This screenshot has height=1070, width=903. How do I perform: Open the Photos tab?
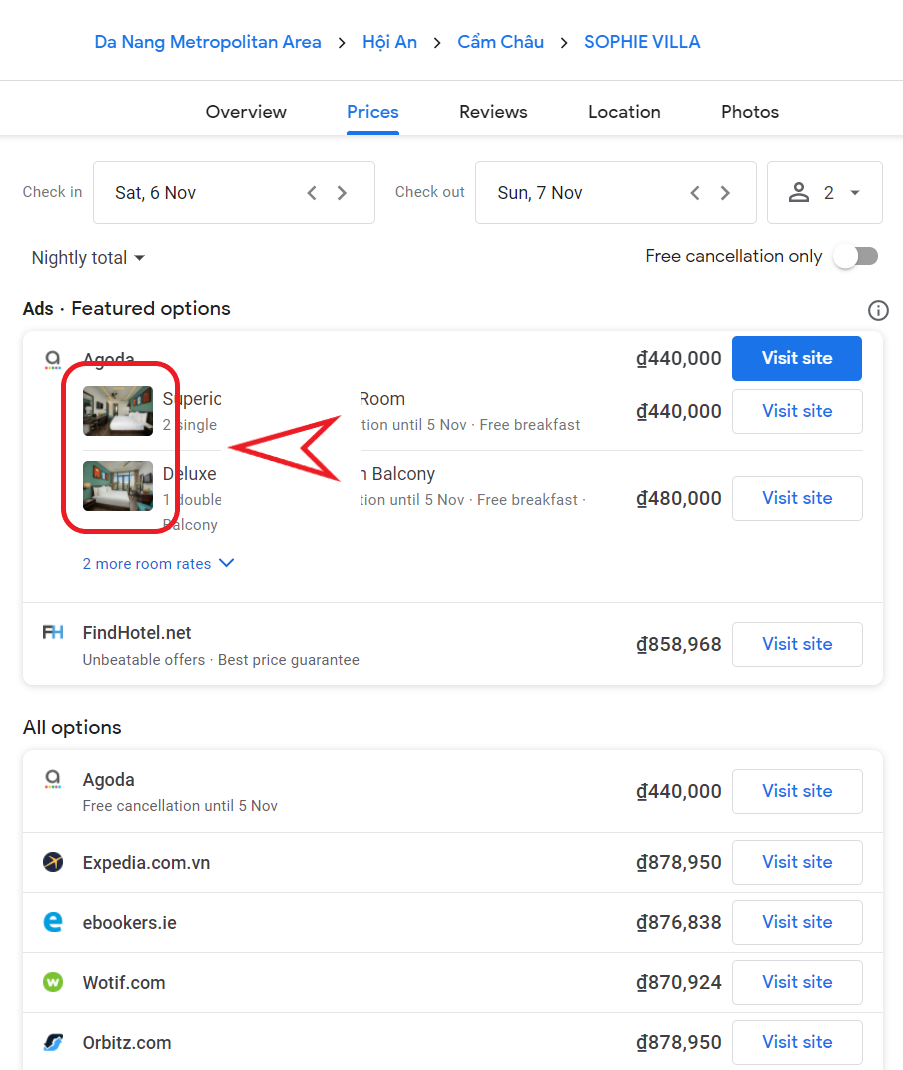coord(749,112)
